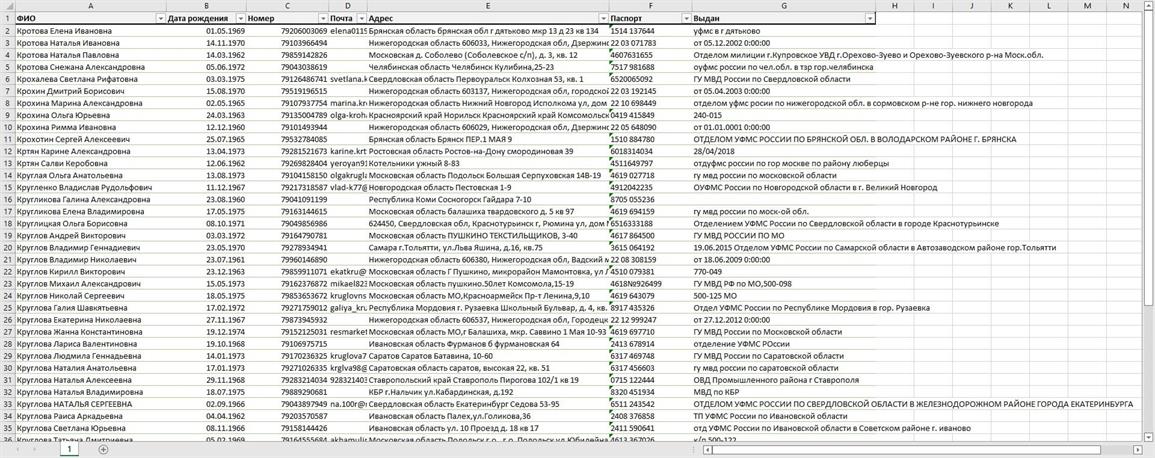Select issuer cell 28/04/2018
This screenshot has width=1155, height=458.
(x=784, y=151)
